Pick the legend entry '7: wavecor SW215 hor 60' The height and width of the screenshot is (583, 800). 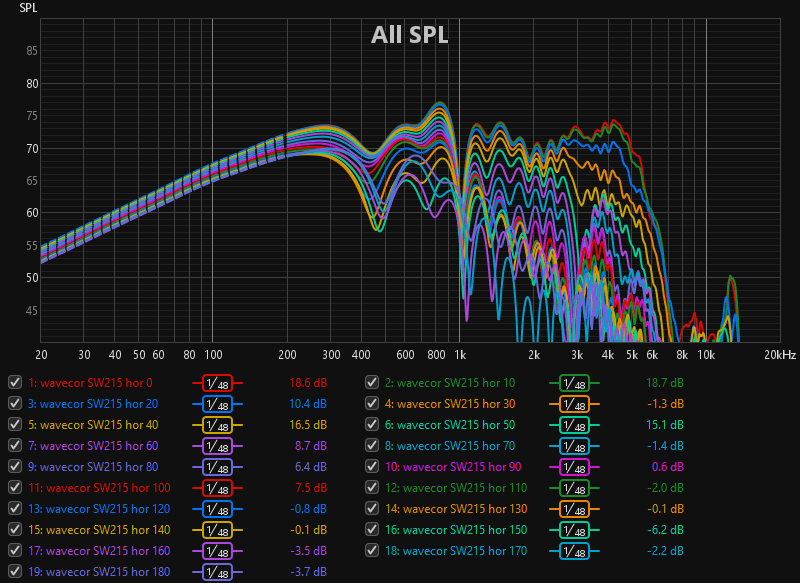click(x=93, y=445)
